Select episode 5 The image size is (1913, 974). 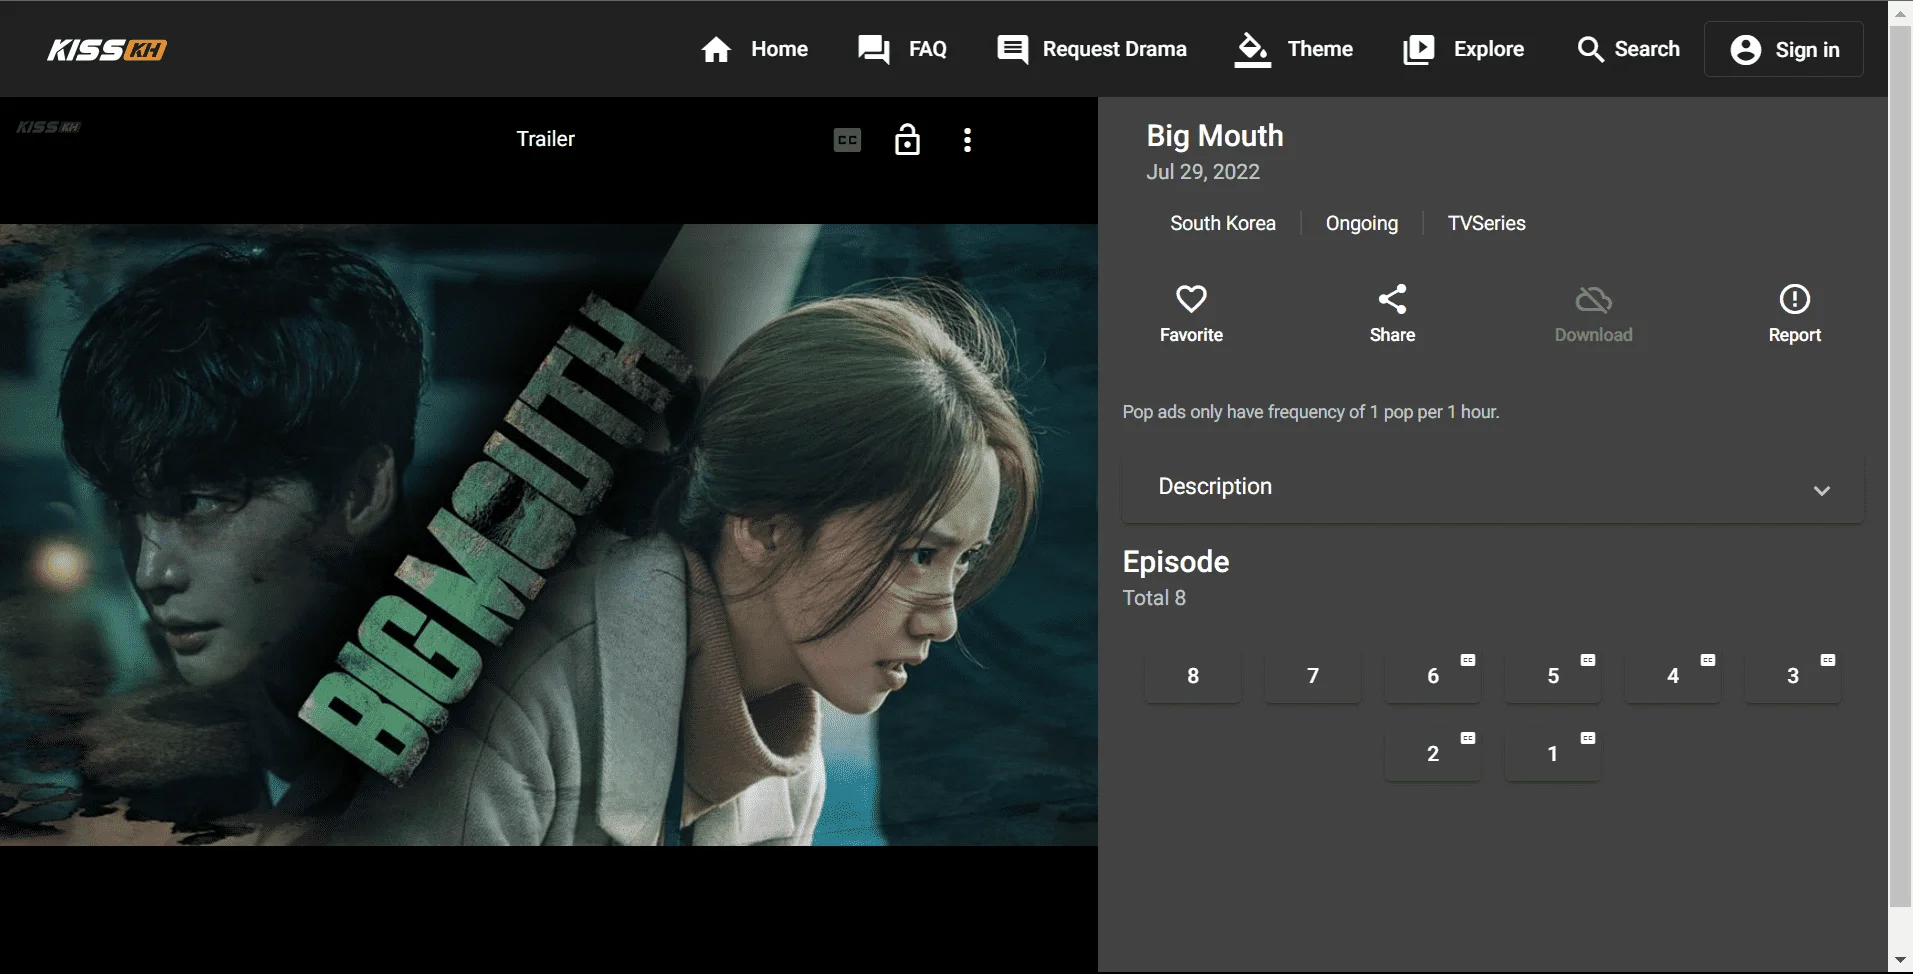(1553, 676)
